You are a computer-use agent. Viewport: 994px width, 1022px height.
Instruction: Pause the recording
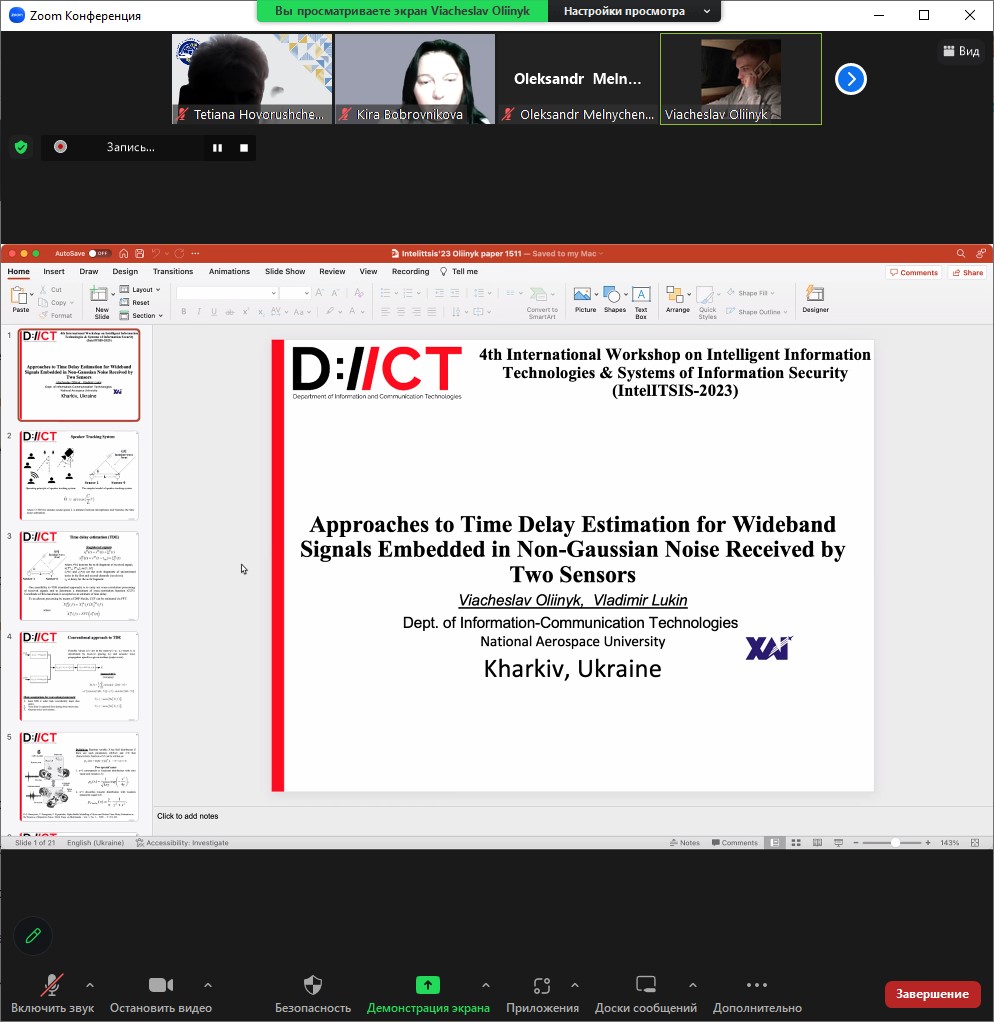(217, 148)
